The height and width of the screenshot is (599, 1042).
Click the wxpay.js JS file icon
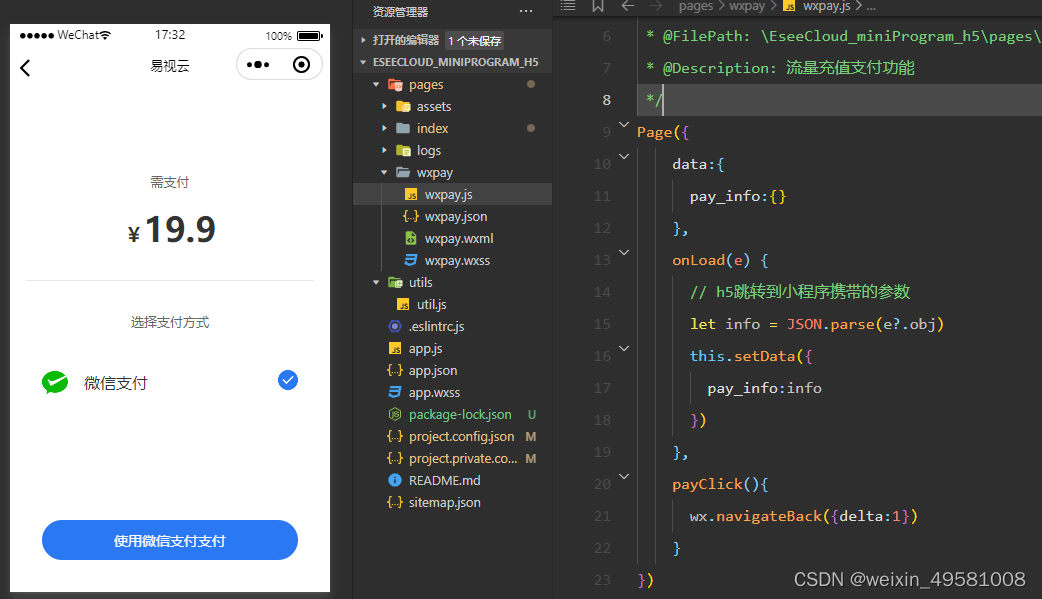411,194
